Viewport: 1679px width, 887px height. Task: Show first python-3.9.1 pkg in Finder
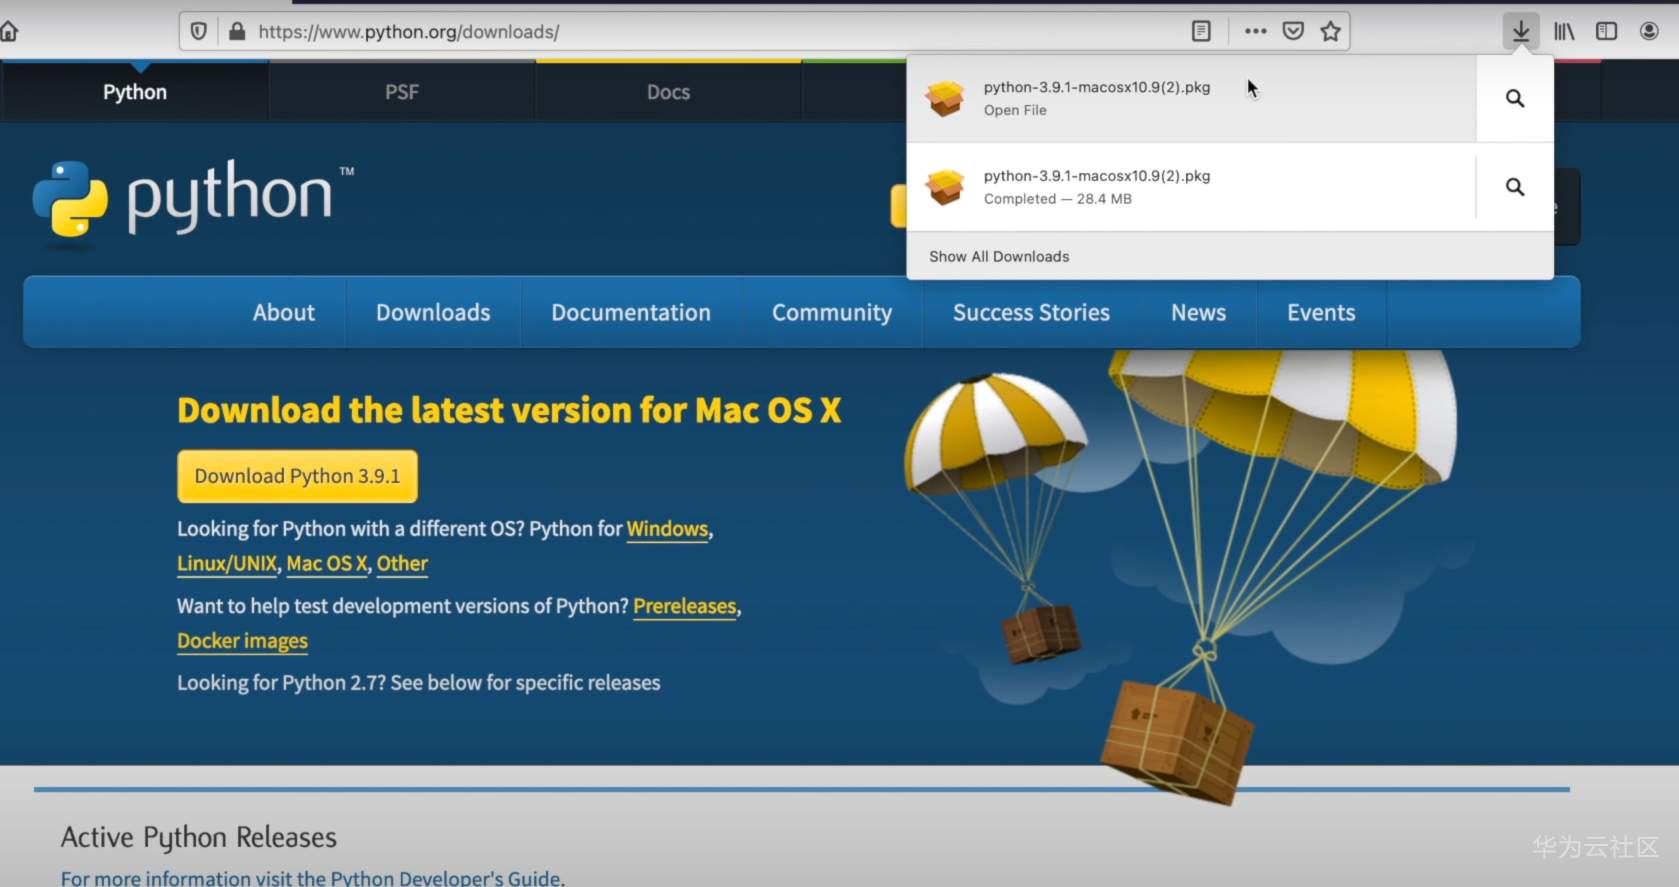tap(1515, 98)
